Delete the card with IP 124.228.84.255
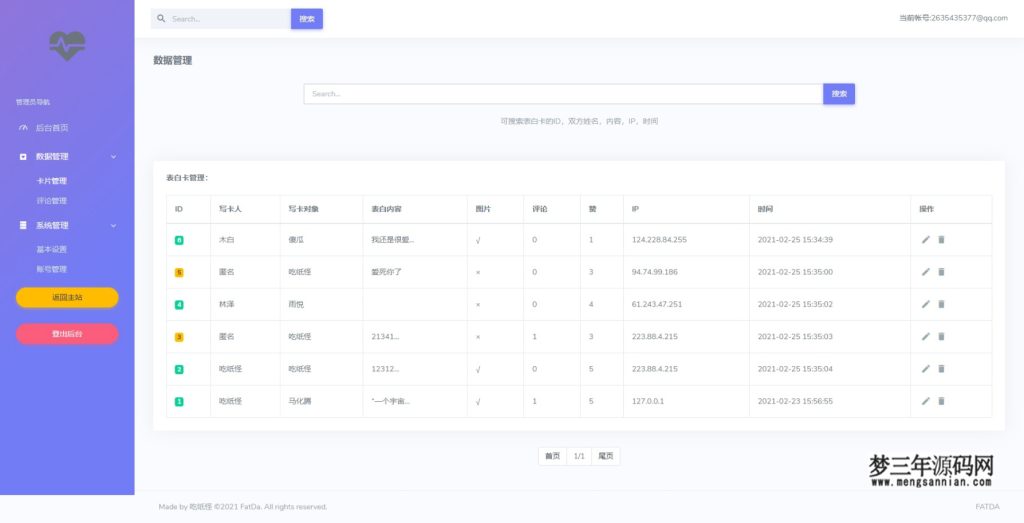Screen dimensions: 1024x523 coord(941,240)
